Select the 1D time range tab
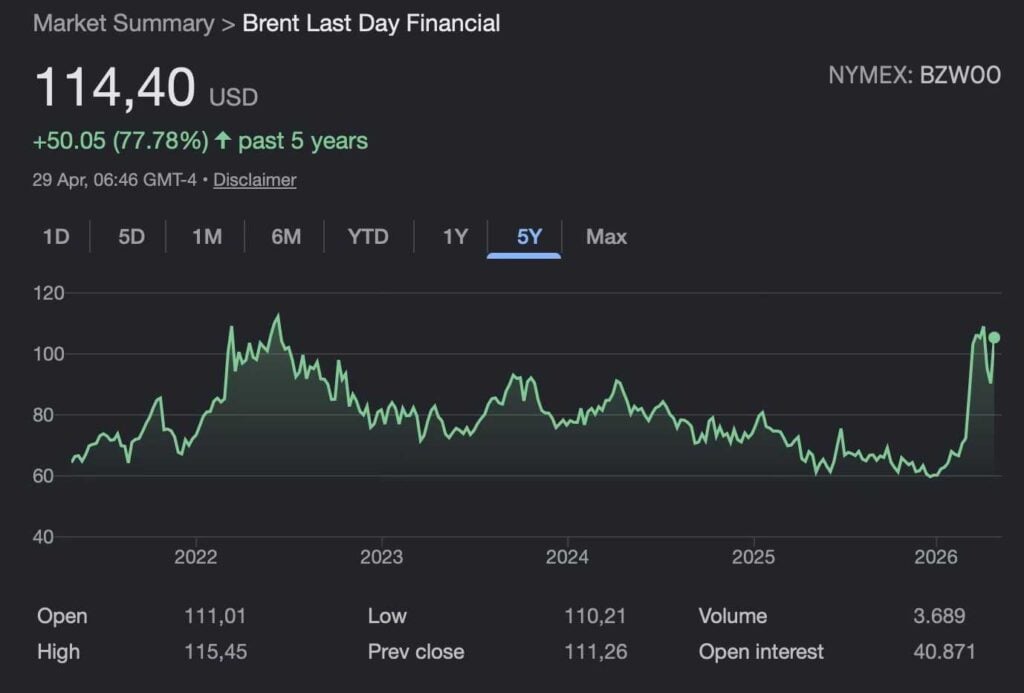The width and height of the screenshot is (1024, 693). pyautogui.click(x=56, y=237)
